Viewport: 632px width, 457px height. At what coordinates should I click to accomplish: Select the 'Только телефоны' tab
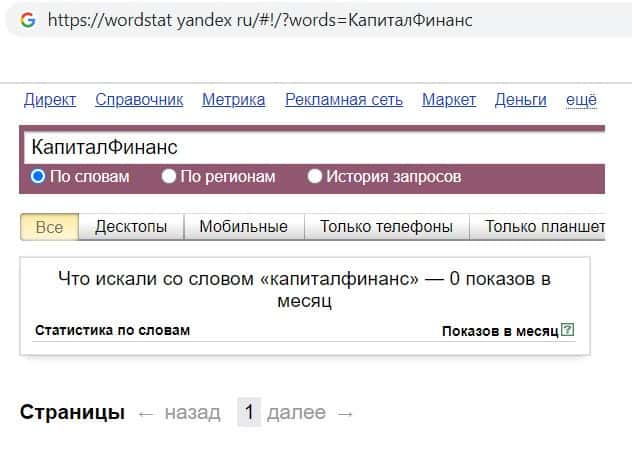click(386, 227)
